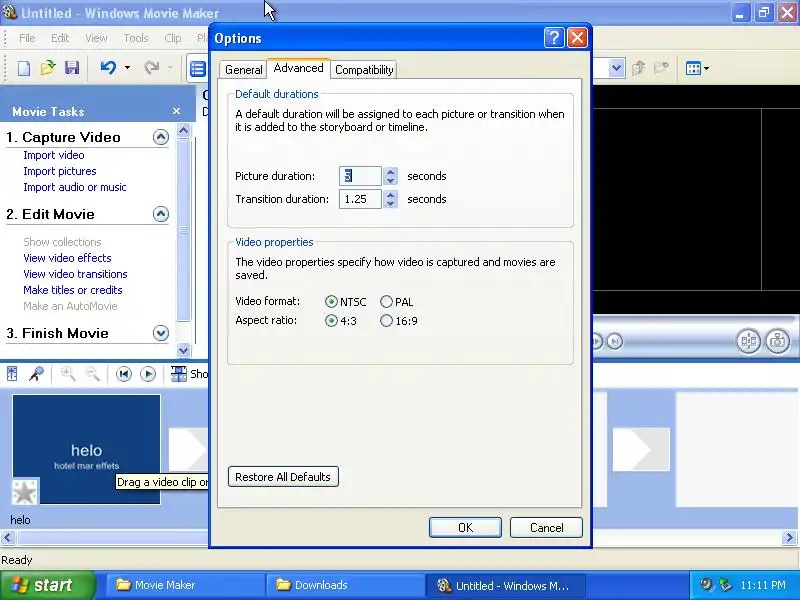
Task: Click the Narrate Timeline microphone icon
Action: [x=36, y=374]
